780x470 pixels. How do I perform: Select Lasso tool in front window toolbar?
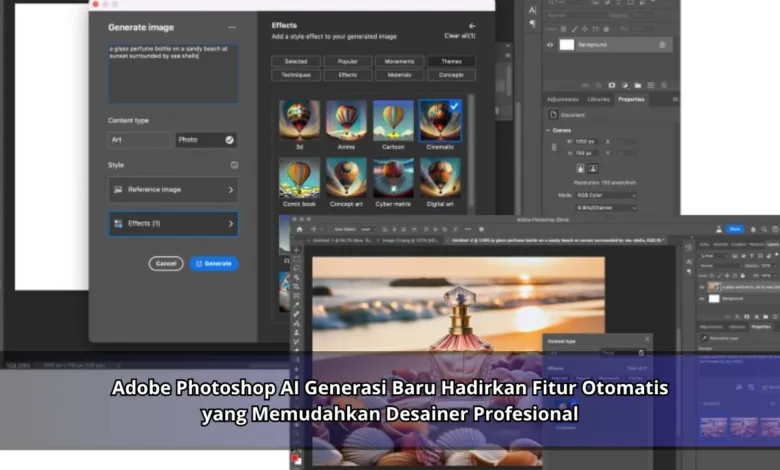tap(296, 269)
